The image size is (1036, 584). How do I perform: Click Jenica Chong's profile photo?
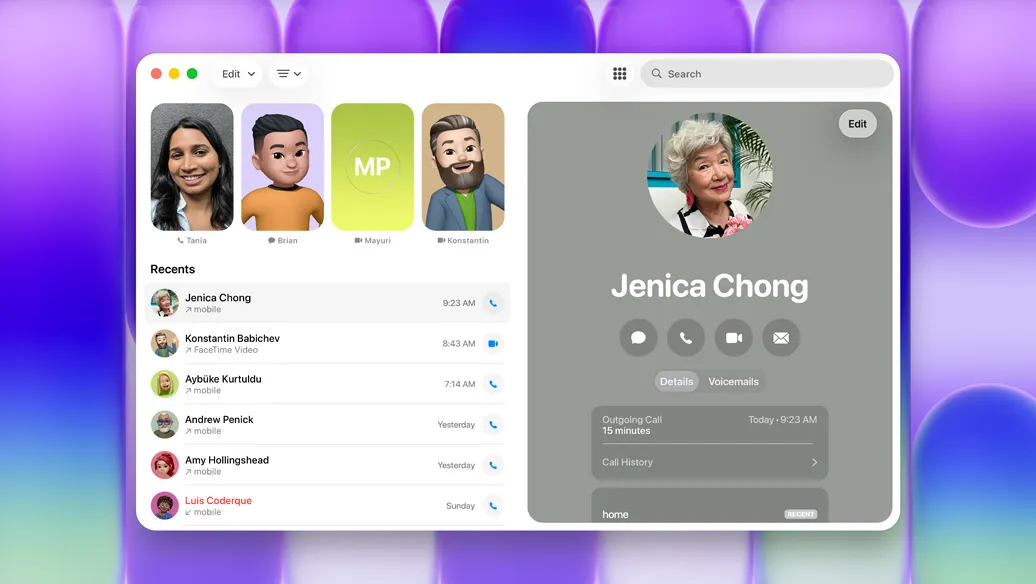pos(710,175)
